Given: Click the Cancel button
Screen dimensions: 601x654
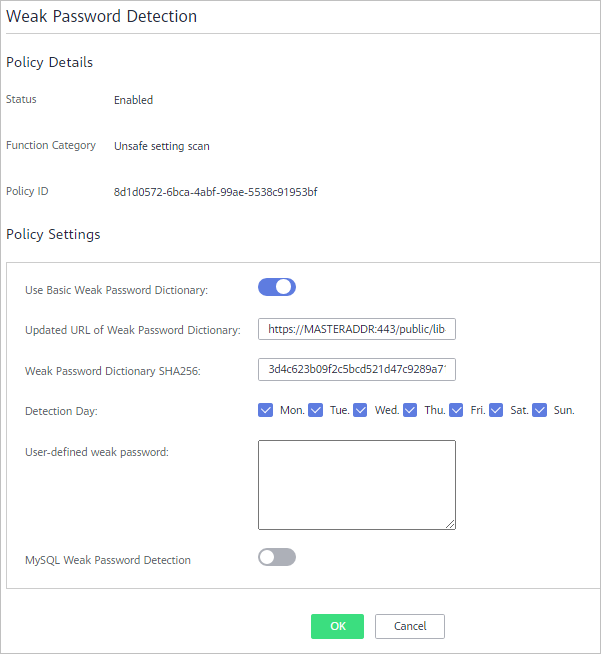Looking at the screenshot, I should click(410, 626).
